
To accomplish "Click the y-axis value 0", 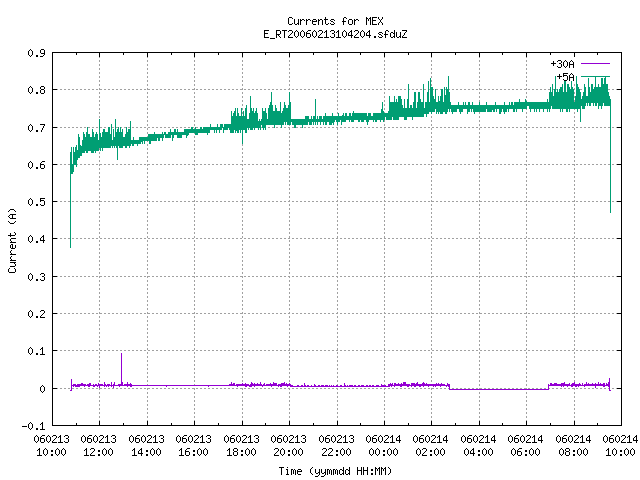I will pyautogui.click(x=42, y=389).
